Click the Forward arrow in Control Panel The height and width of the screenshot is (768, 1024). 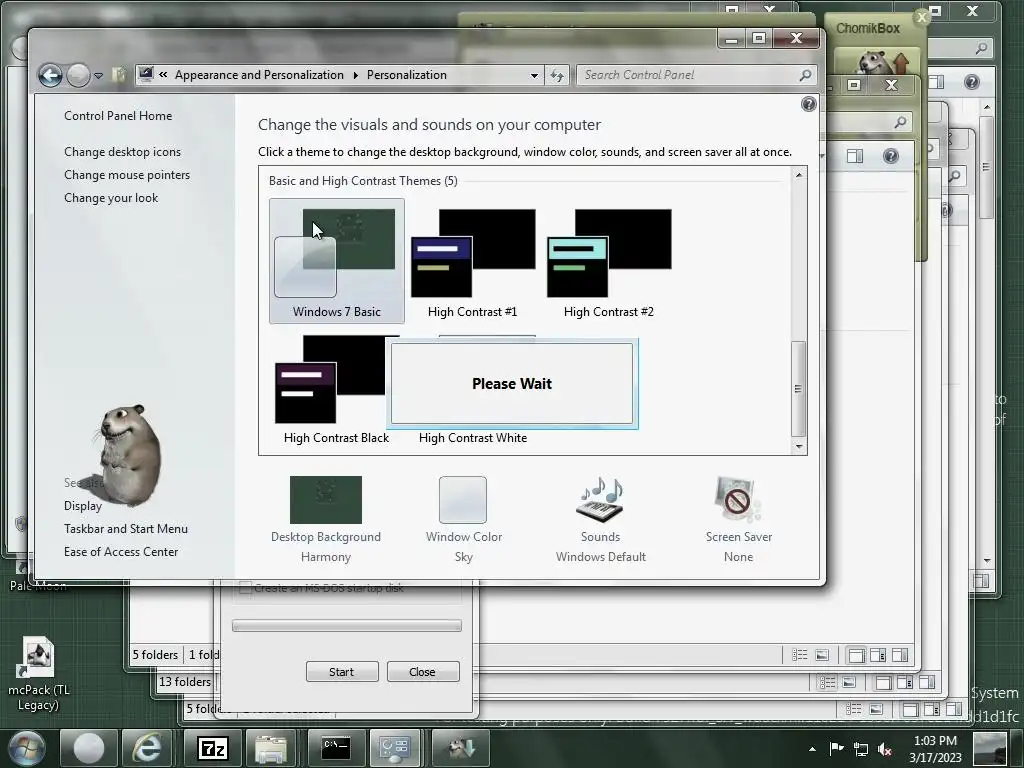pos(78,75)
